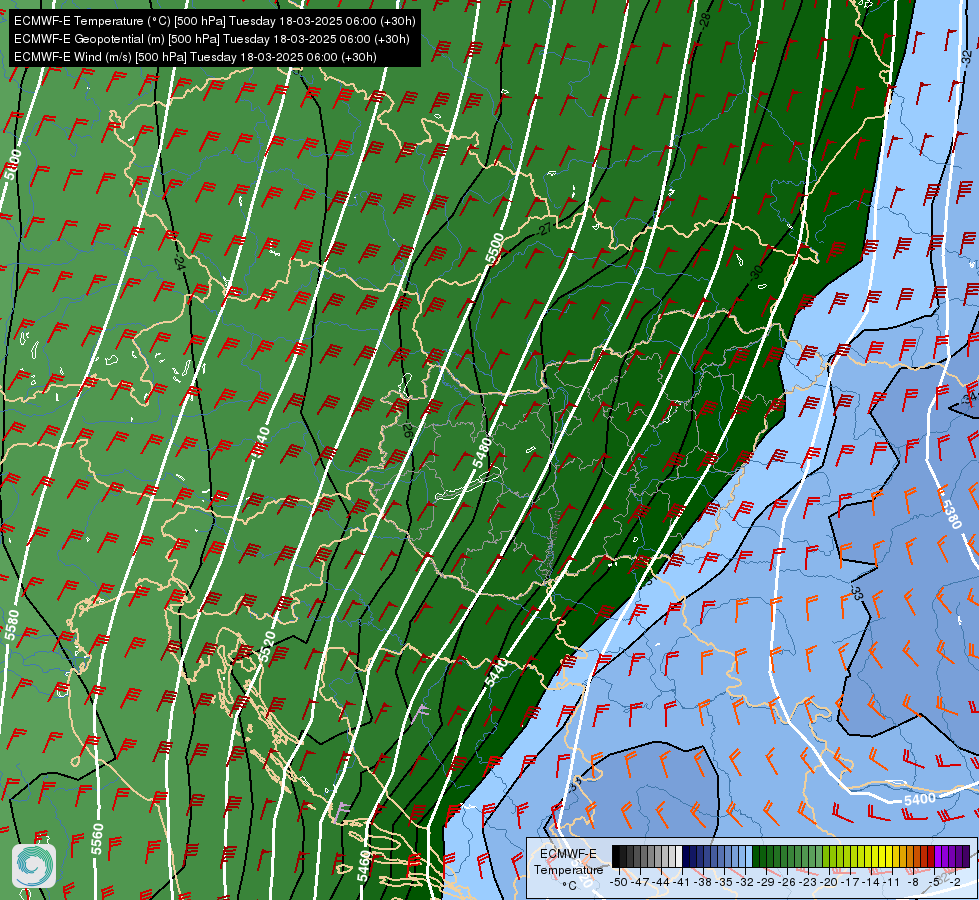Click the 5580 geopotential contour label
979x900 pixels.
12,625
